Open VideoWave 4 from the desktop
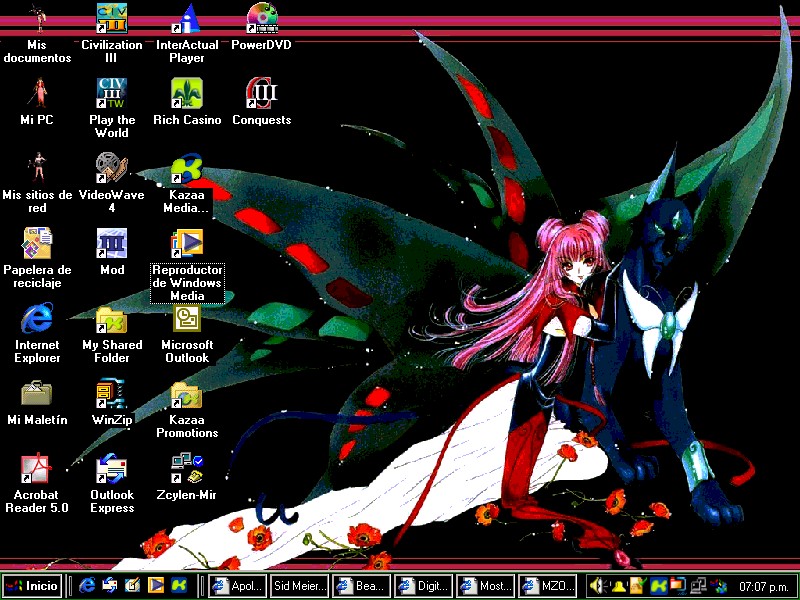The width and height of the screenshot is (800, 600). coord(111,168)
